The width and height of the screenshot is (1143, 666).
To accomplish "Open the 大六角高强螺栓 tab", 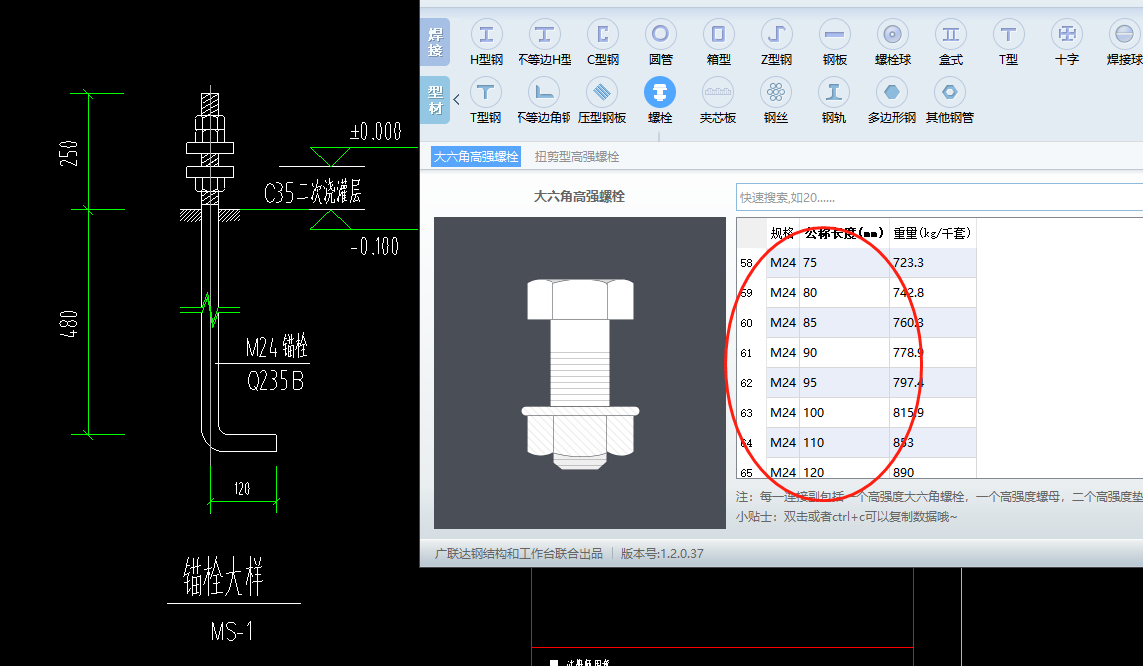I will coord(476,157).
